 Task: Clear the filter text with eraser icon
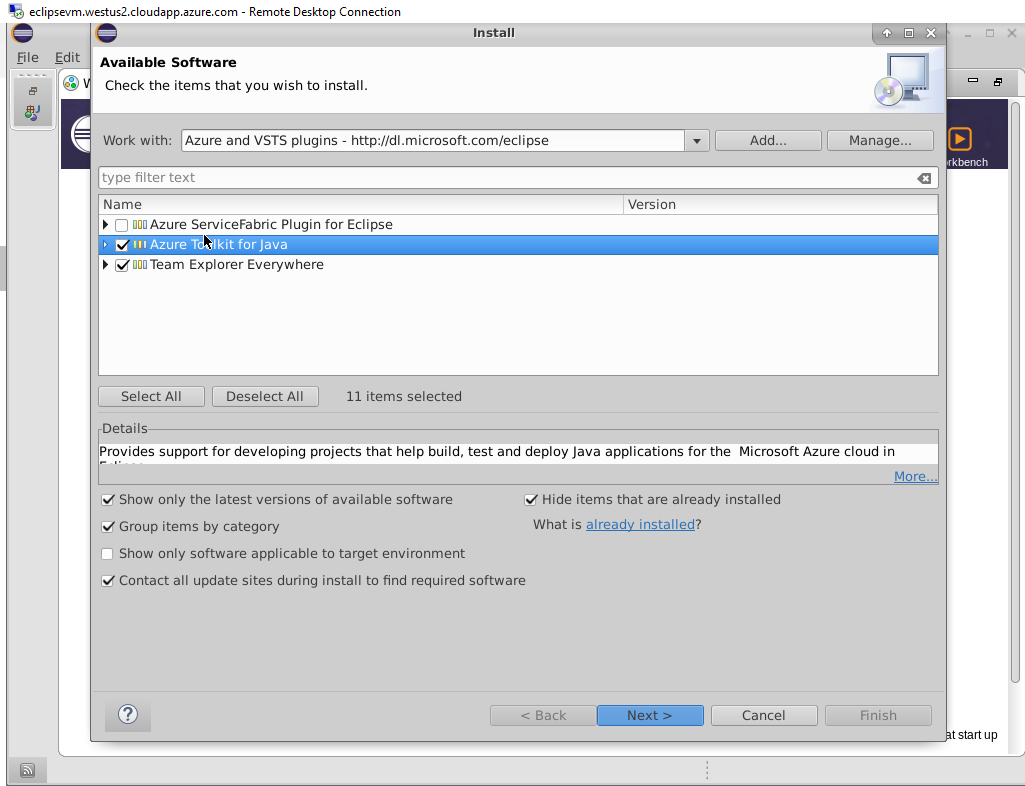click(x=924, y=178)
